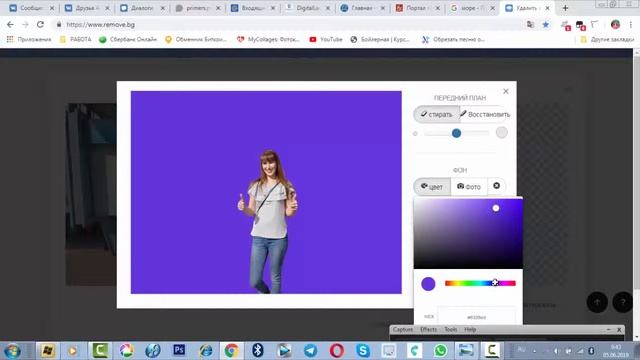The height and width of the screenshot is (360, 640).
Task: Bookmark the page with the star icon
Action: (x=546, y=24)
